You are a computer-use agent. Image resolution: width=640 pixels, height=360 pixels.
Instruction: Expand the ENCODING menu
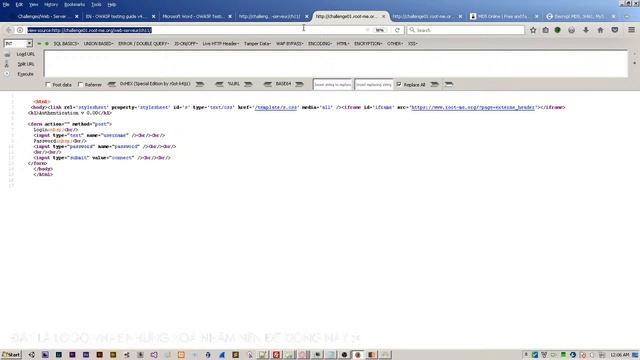pos(320,43)
